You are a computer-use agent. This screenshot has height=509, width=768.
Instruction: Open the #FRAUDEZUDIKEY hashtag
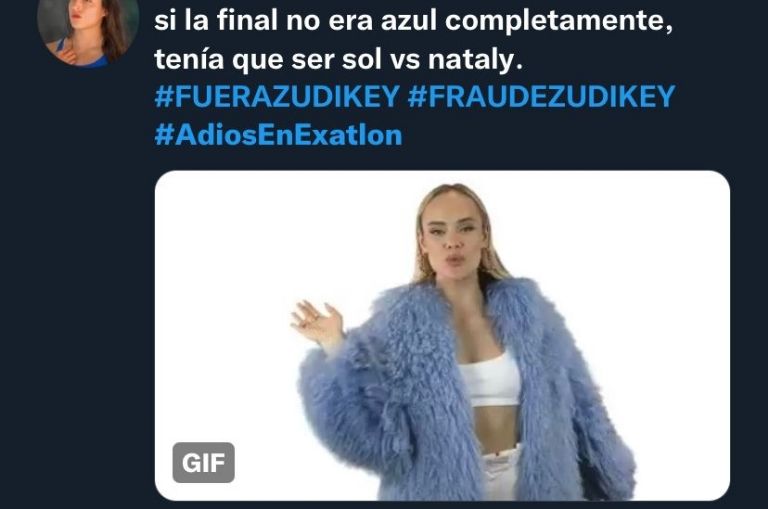(541, 96)
